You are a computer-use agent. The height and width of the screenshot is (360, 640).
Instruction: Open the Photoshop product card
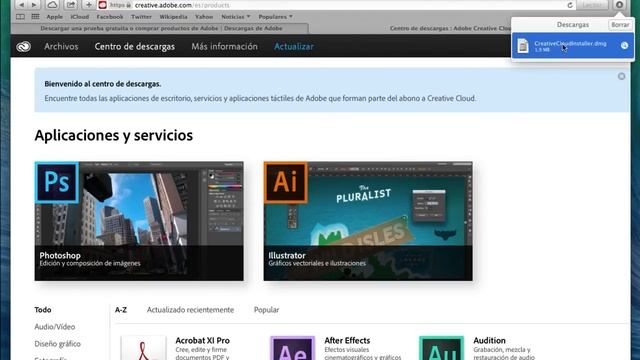[139, 221]
